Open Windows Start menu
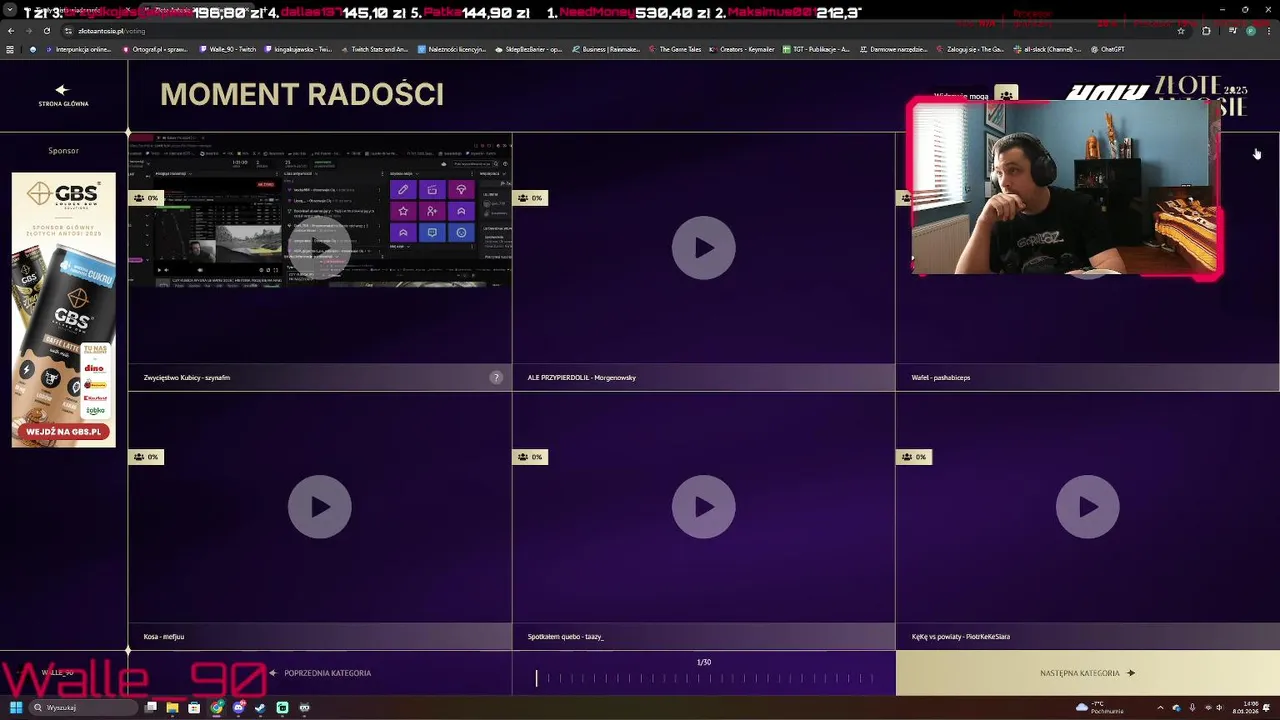Viewport: 1280px width, 720px height. pyautogui.click(x=15, y=708)
